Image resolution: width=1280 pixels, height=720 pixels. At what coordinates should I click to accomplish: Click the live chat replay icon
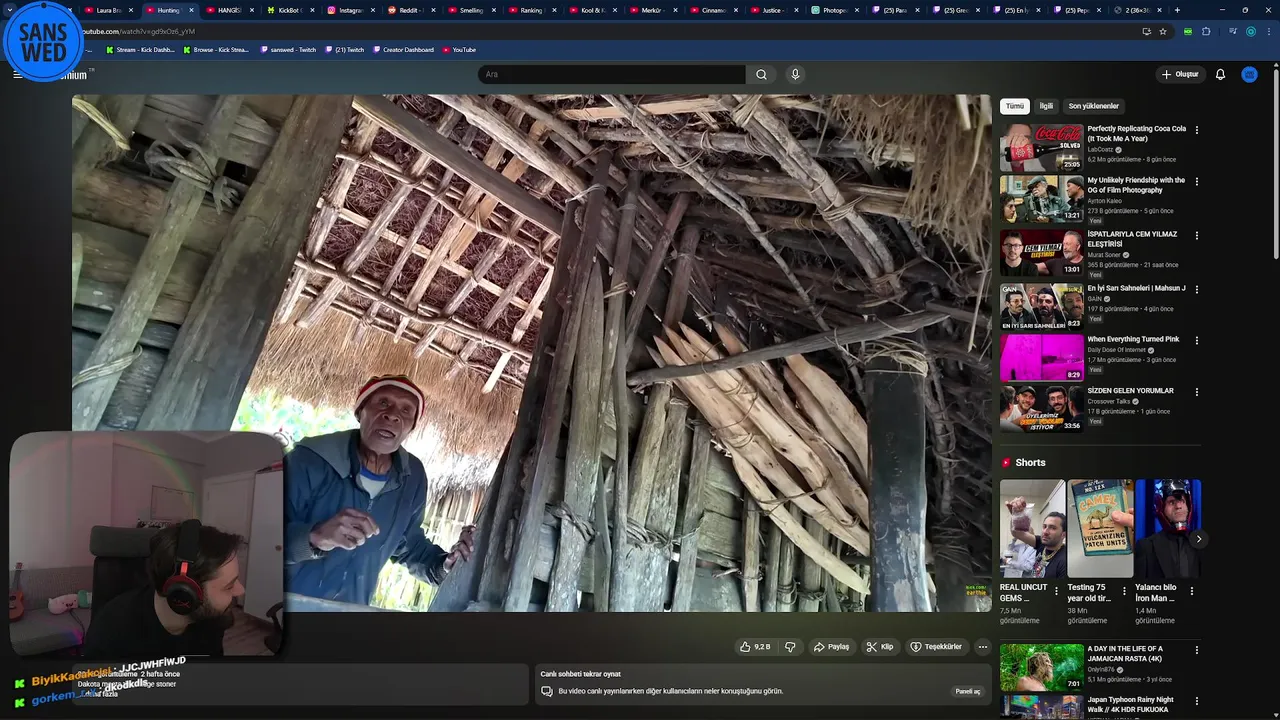point(547,691)
